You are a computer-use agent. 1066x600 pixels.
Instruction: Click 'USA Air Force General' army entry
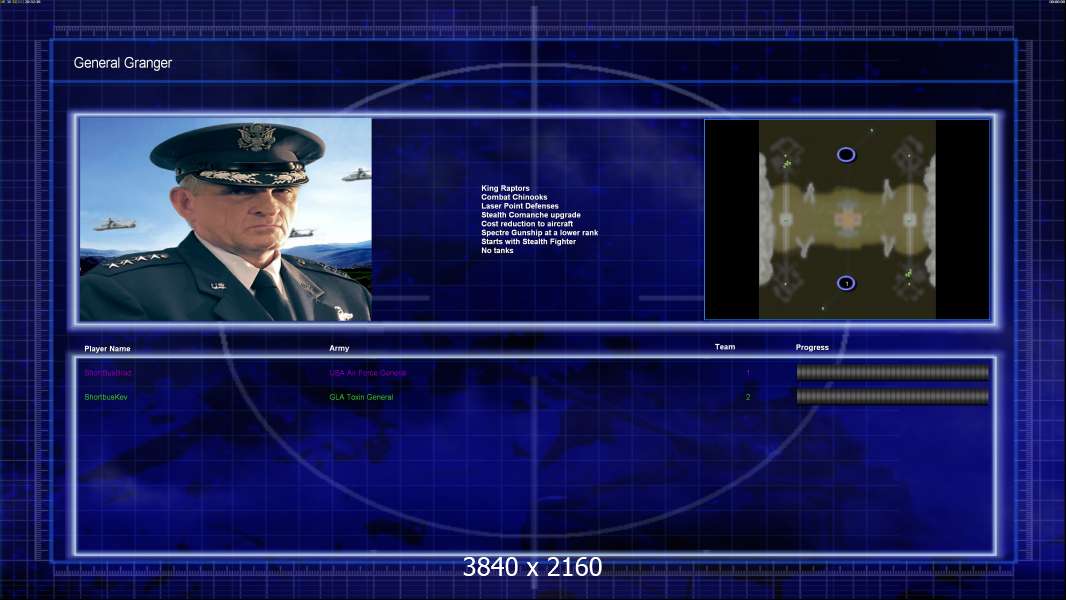click(x=368, y=373)
